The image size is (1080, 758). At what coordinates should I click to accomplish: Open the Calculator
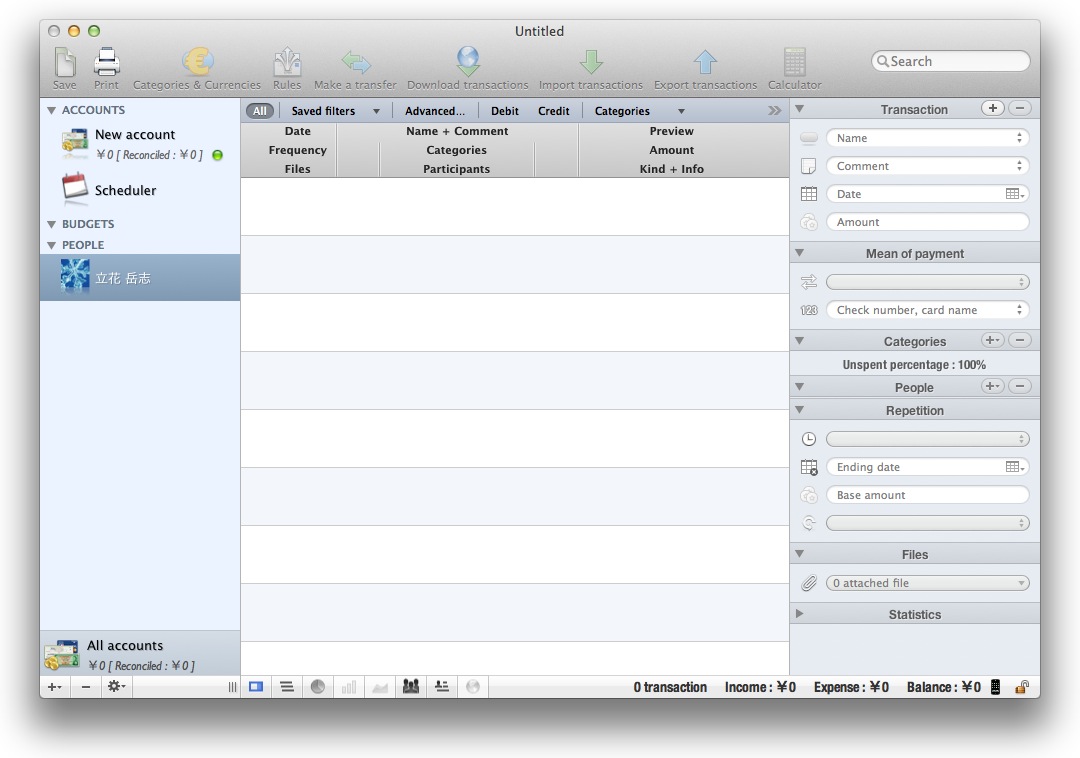[795, 63]
